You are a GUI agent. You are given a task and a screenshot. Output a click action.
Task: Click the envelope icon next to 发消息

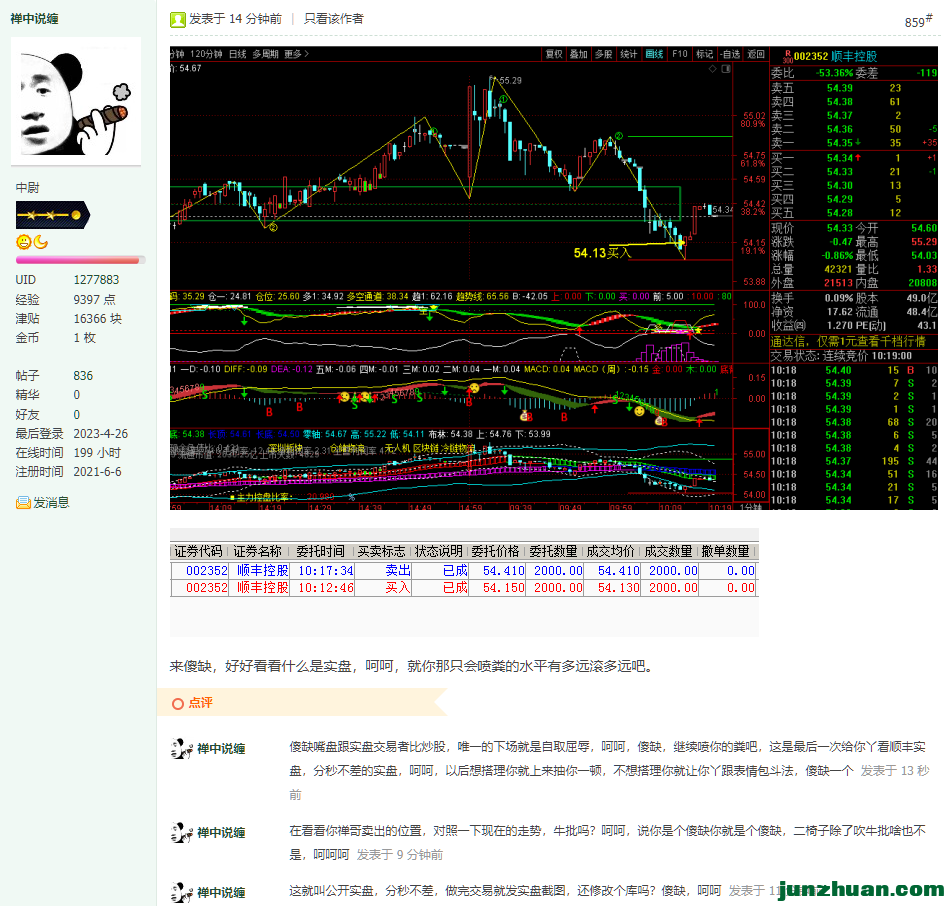click(23, 503)
